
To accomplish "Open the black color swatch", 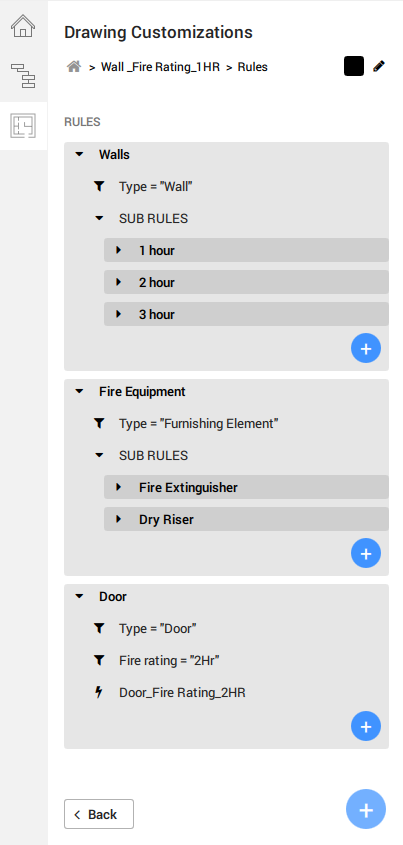I will (x=354, y=66).
